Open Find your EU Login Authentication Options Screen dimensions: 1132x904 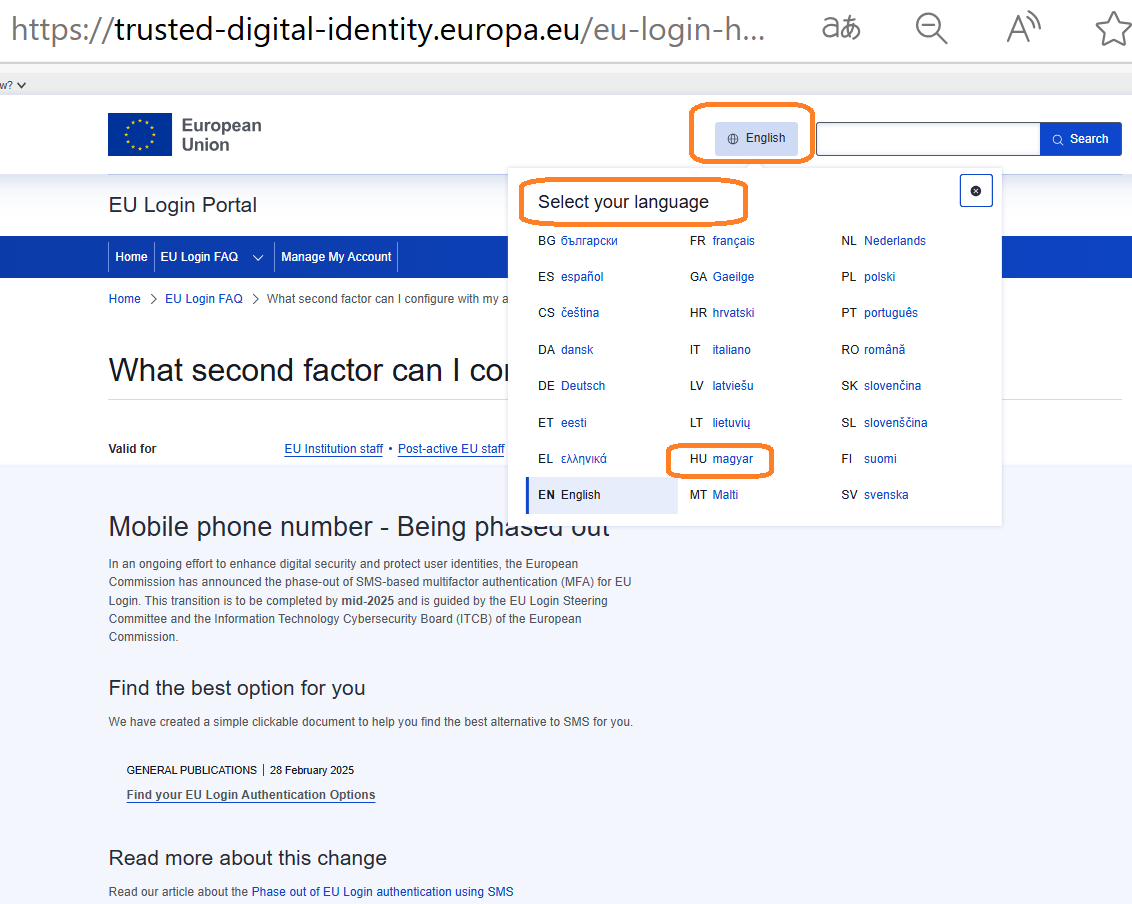(x=251, y=795)
